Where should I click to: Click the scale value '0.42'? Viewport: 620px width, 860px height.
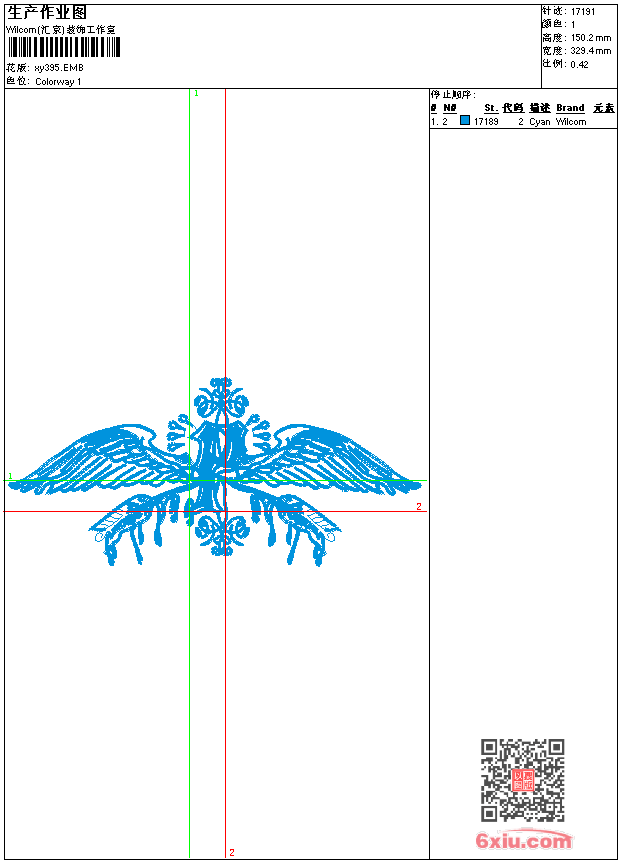pos(579,64)
